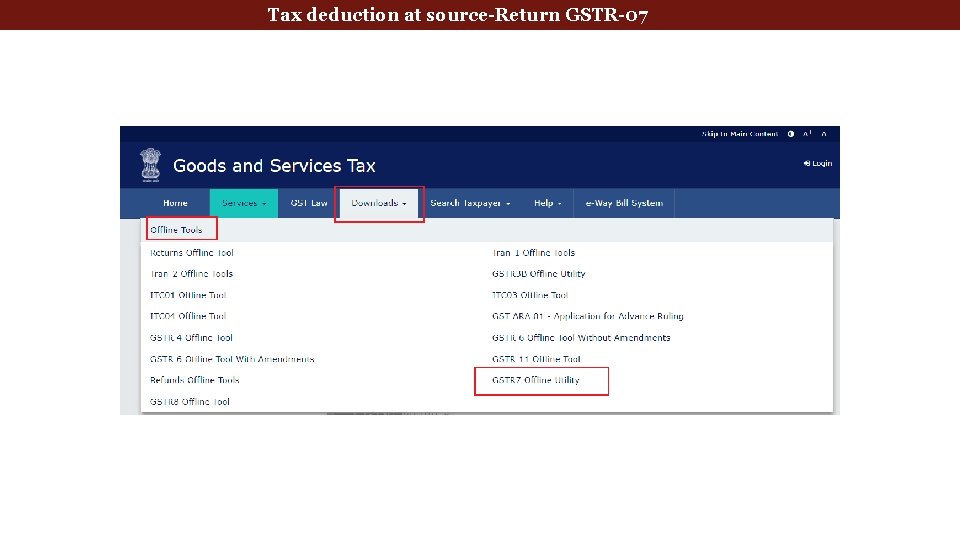The image size is (960, 540).
Task: Open GSTR 4 Offline Tool link
Action: 191,337
